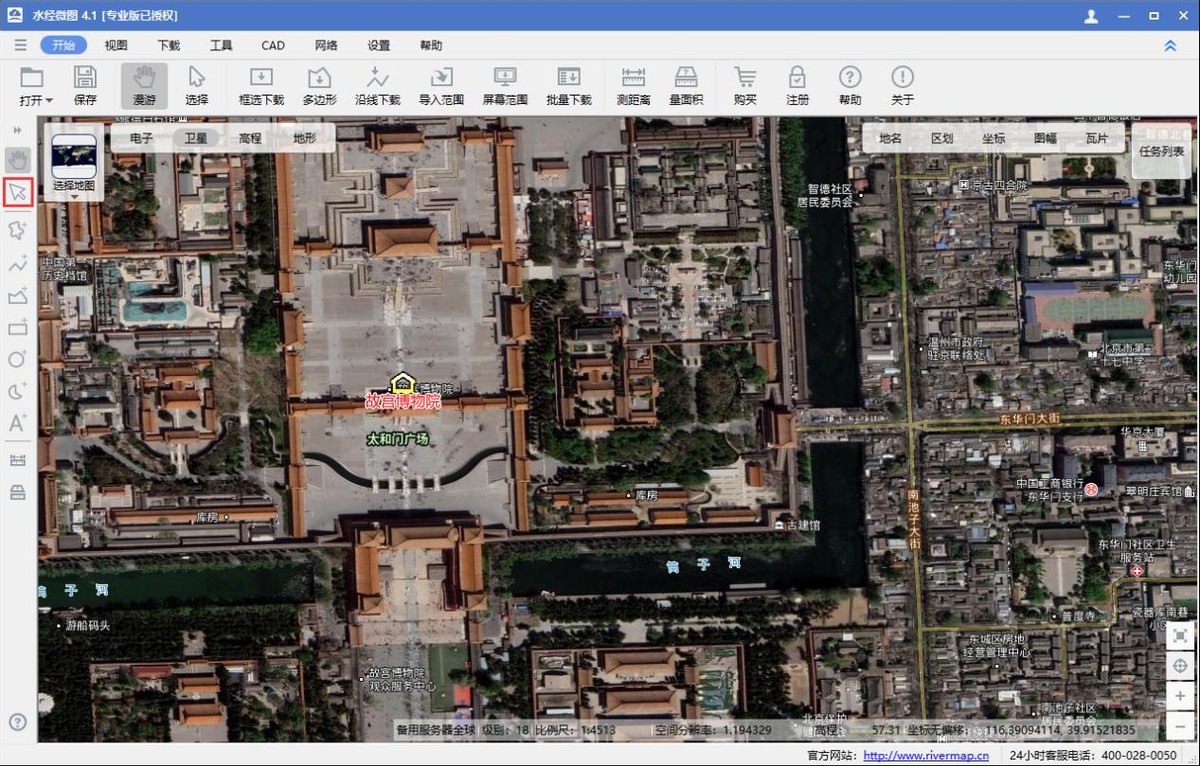Choose the draw polygon tool in sidebar

tap(18, 295)
